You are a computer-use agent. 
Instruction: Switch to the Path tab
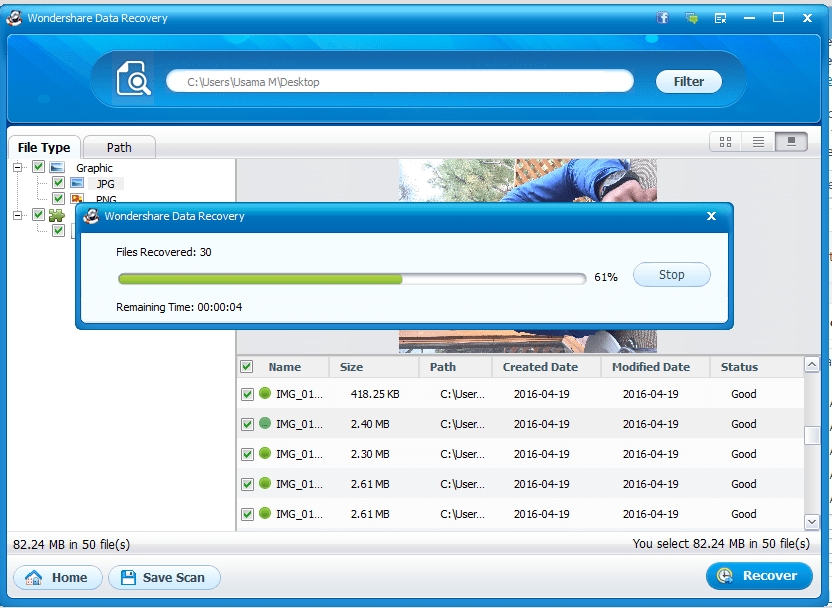coord(119,147)
